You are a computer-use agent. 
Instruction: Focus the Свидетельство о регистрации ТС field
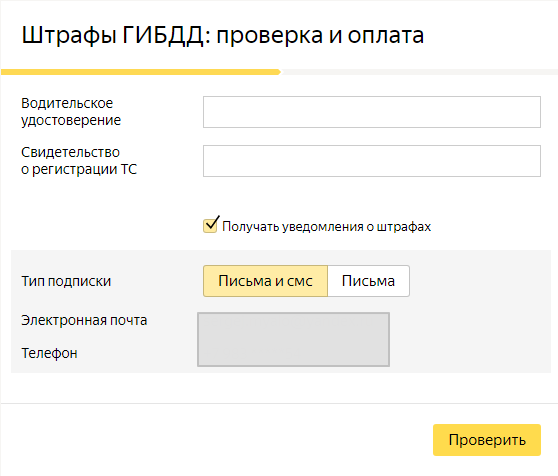pyautogui.click(x=372, y=161)
